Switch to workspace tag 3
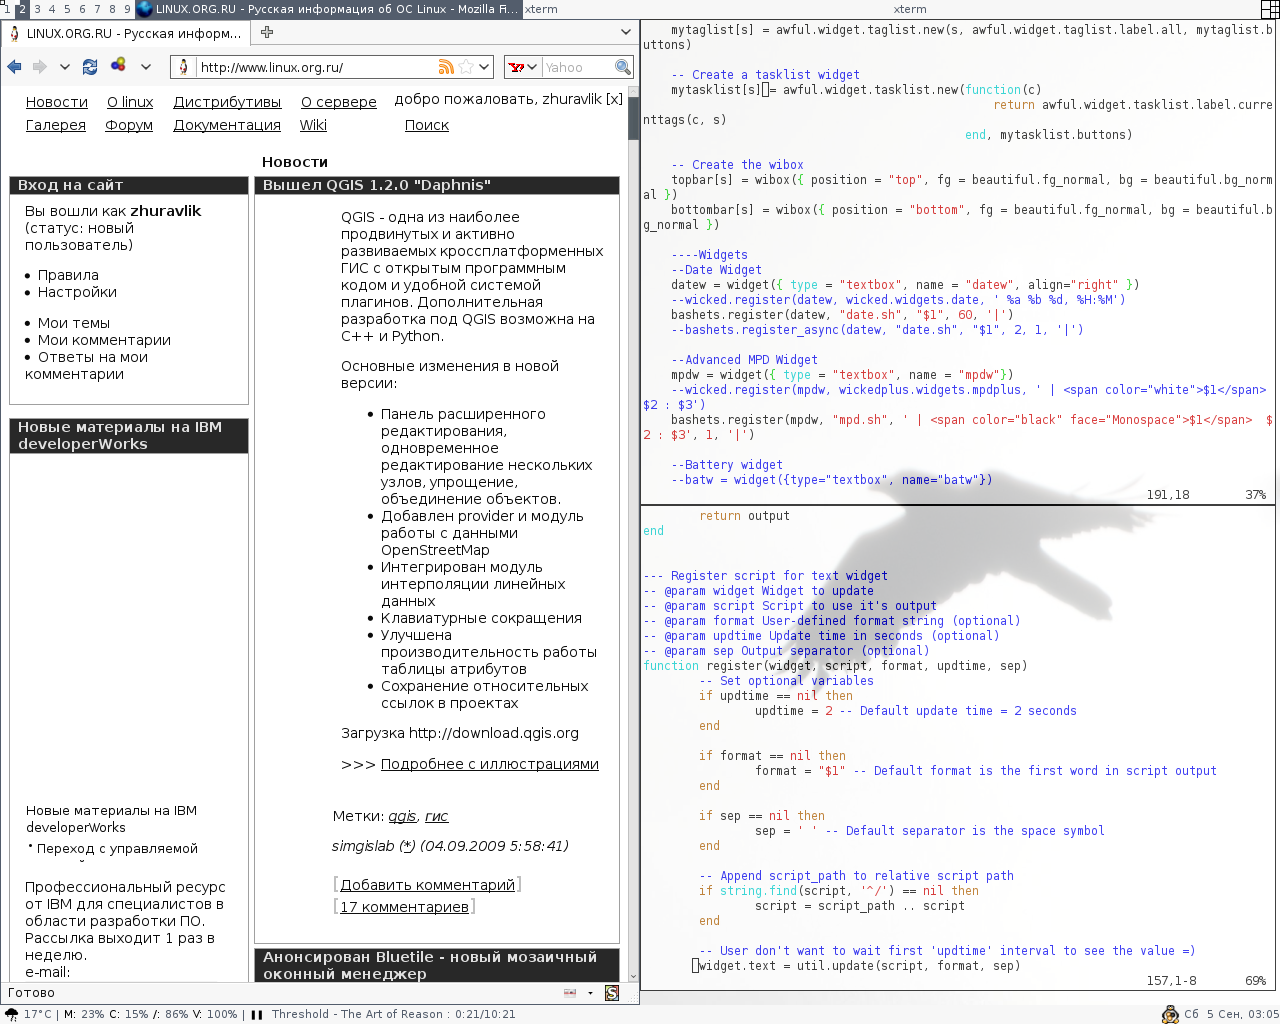Screen dimensions: 1280x1024 tap(37, 9)
